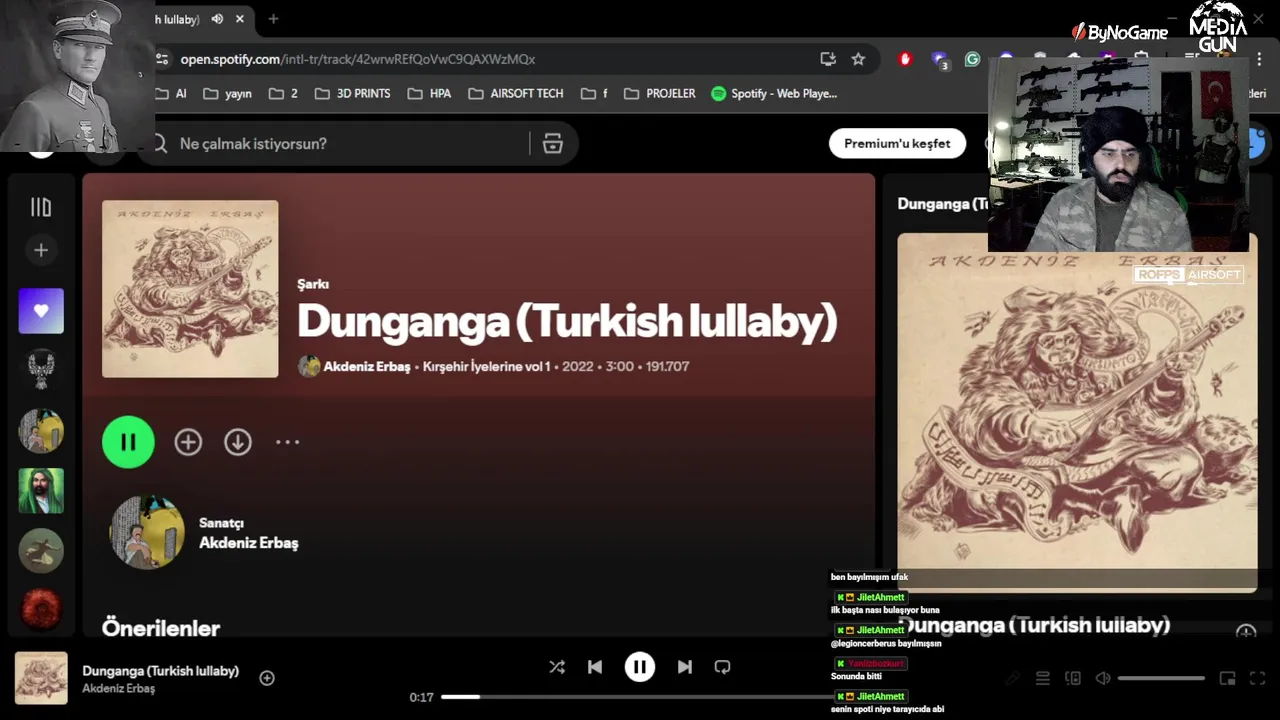This screenshot has height=720, width=1280.
Task: Open connect to a device icon
Action: [1073, 678]
